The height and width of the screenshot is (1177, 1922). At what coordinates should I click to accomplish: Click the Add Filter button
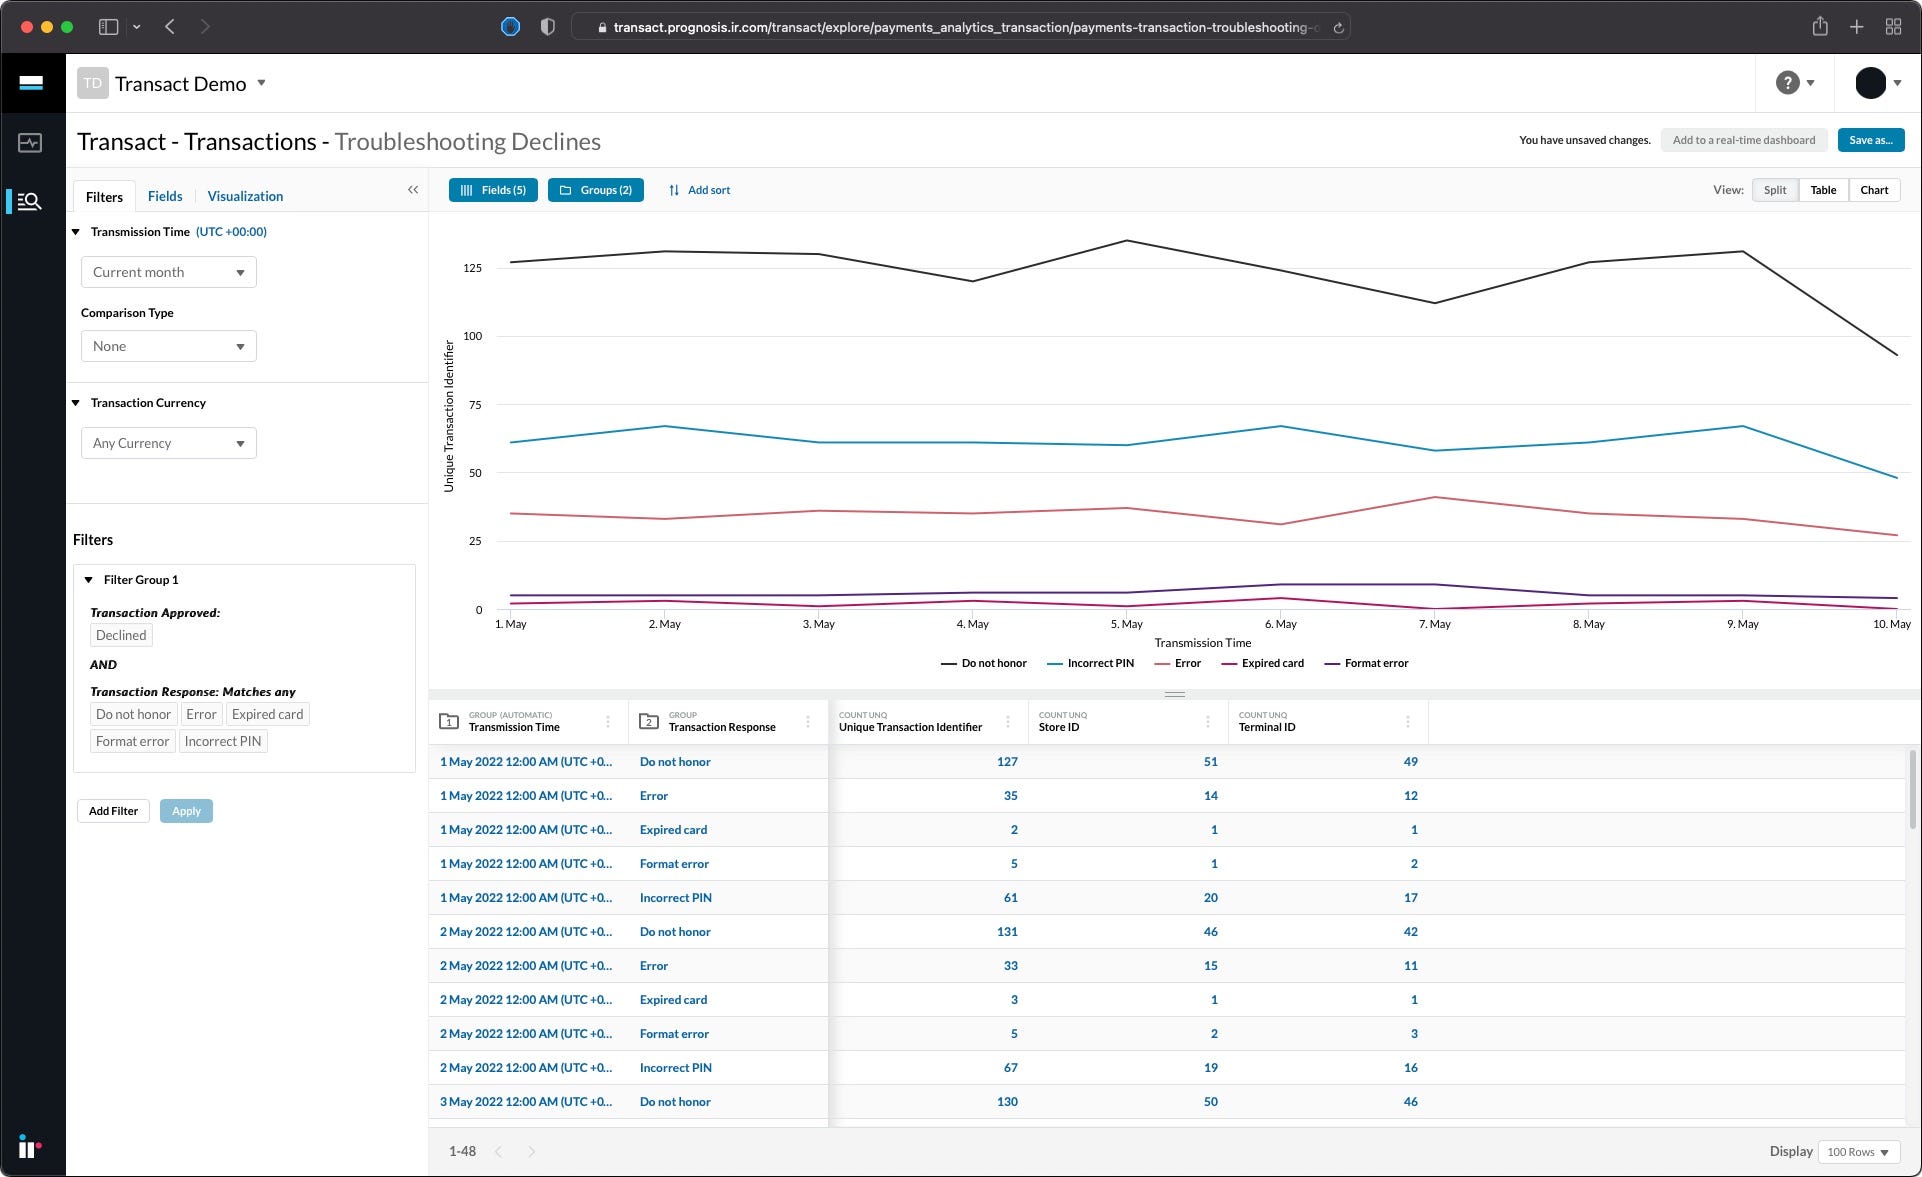113,811
